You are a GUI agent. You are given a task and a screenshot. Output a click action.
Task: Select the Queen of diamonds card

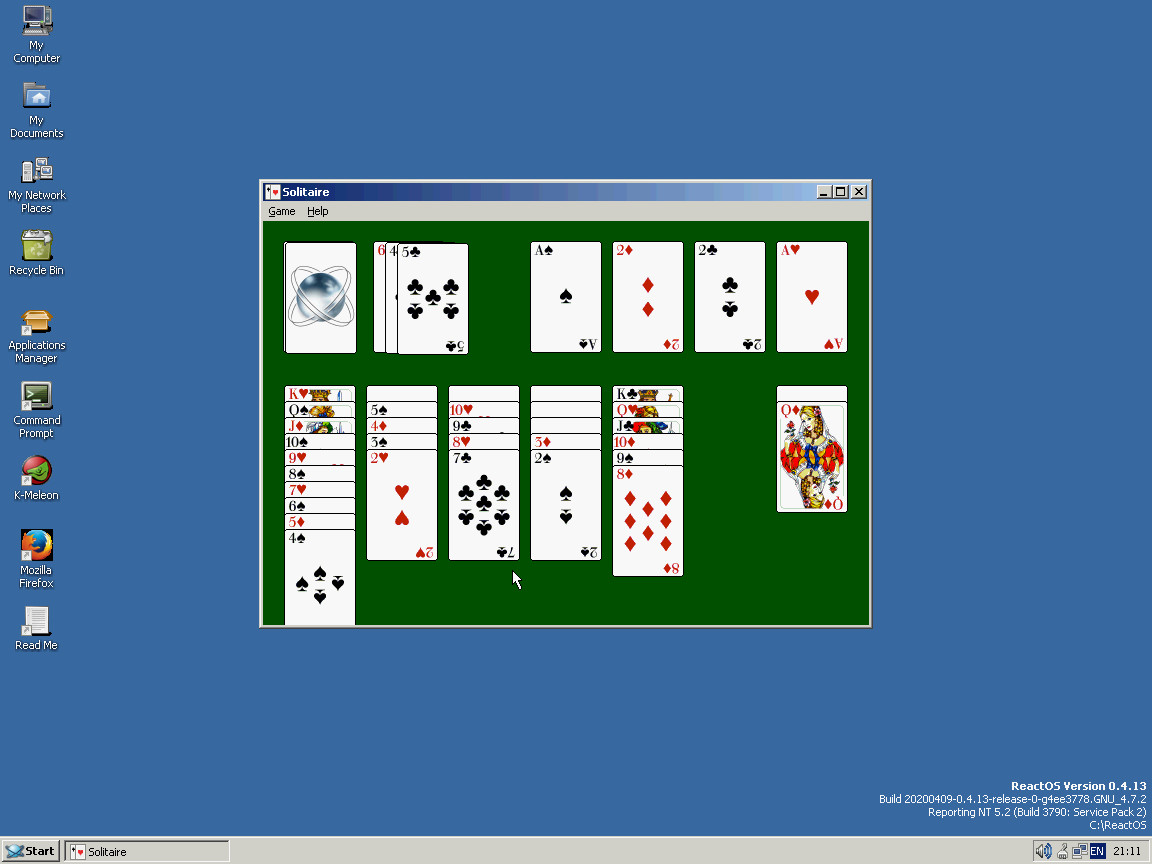pos(812,457)
